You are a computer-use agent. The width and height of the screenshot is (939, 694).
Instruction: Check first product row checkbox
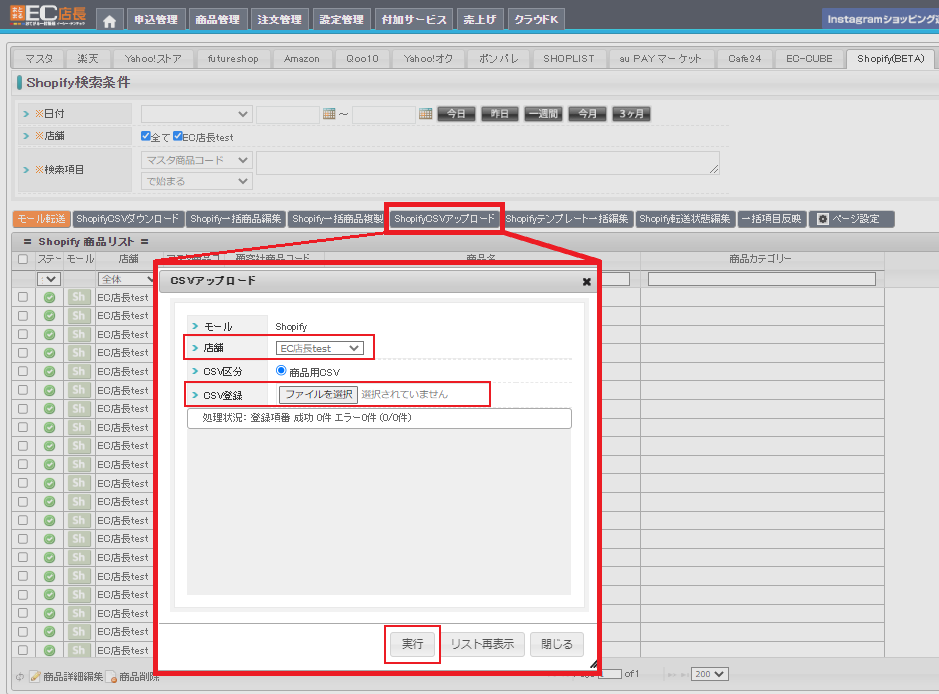[23, 297]
